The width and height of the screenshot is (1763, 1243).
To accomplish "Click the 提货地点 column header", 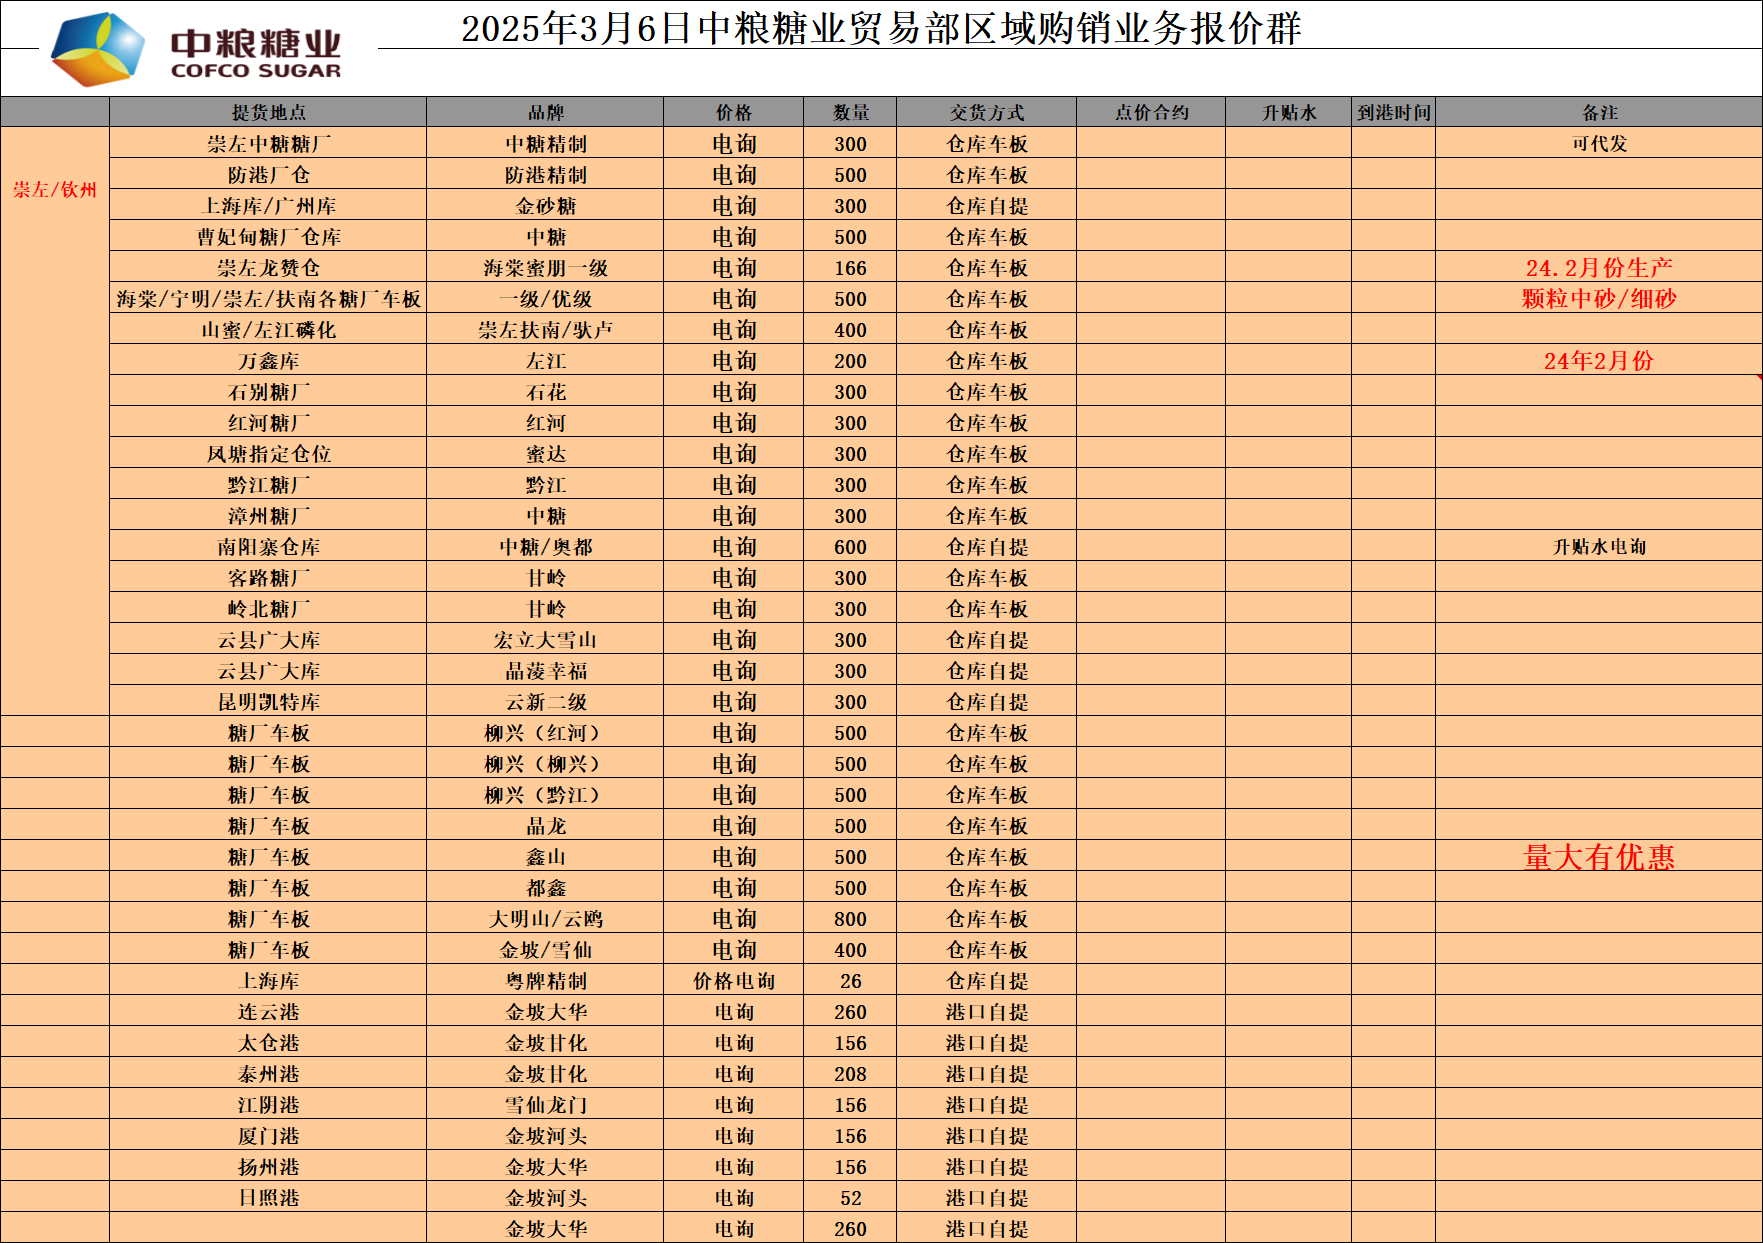I will [268, 113].
